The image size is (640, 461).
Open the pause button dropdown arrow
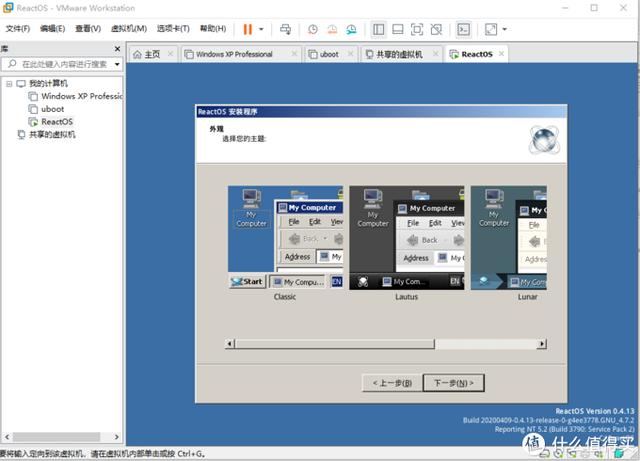261,29
